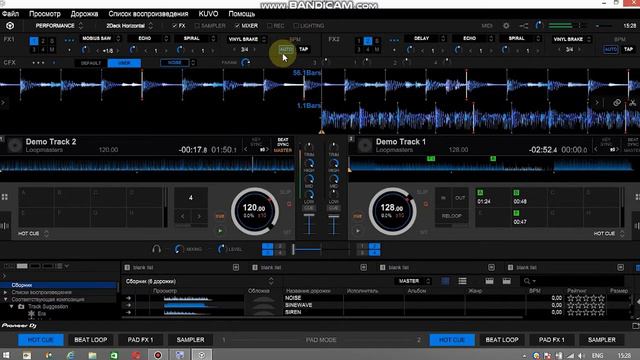Click the headphones icon
The image size is (640, 360).
point(156,249)
